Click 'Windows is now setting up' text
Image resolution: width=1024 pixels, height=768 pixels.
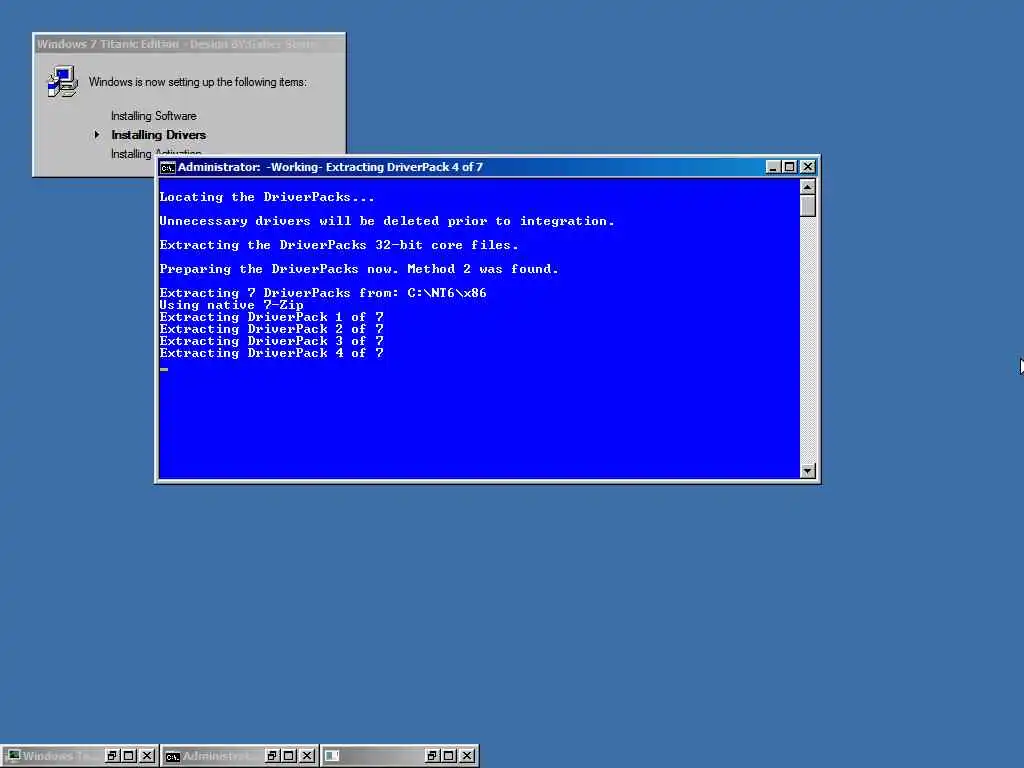[x=197, y=82]
